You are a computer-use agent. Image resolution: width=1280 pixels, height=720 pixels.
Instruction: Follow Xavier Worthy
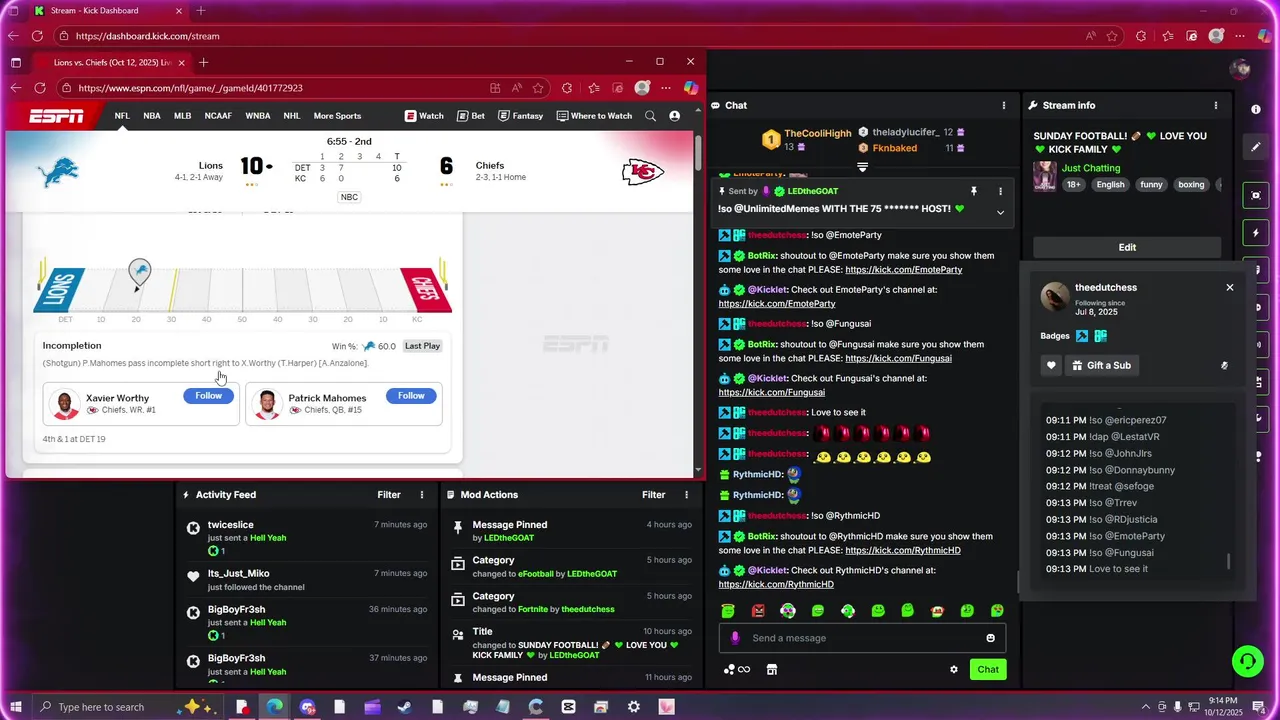point(208,396)
